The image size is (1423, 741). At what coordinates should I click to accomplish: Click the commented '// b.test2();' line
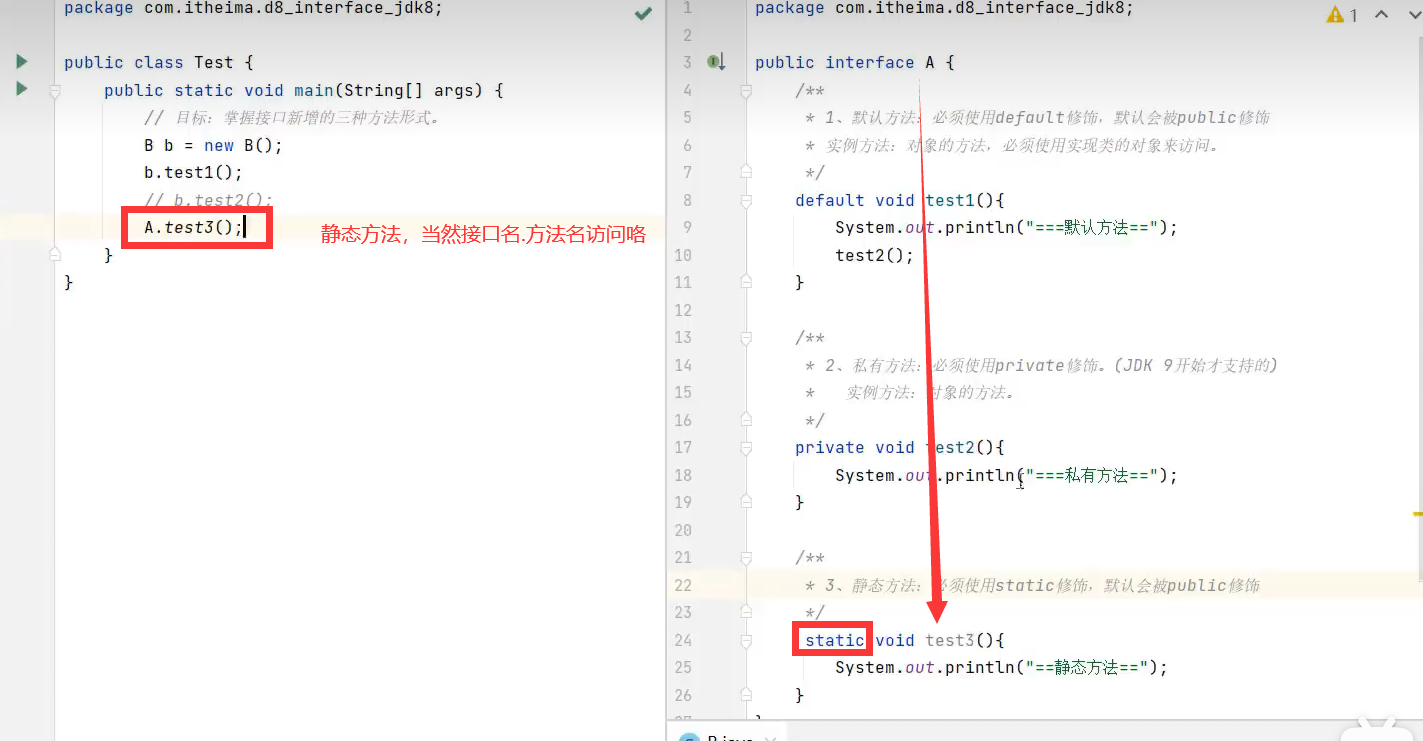pyautogui.click(x=208, y=200)
